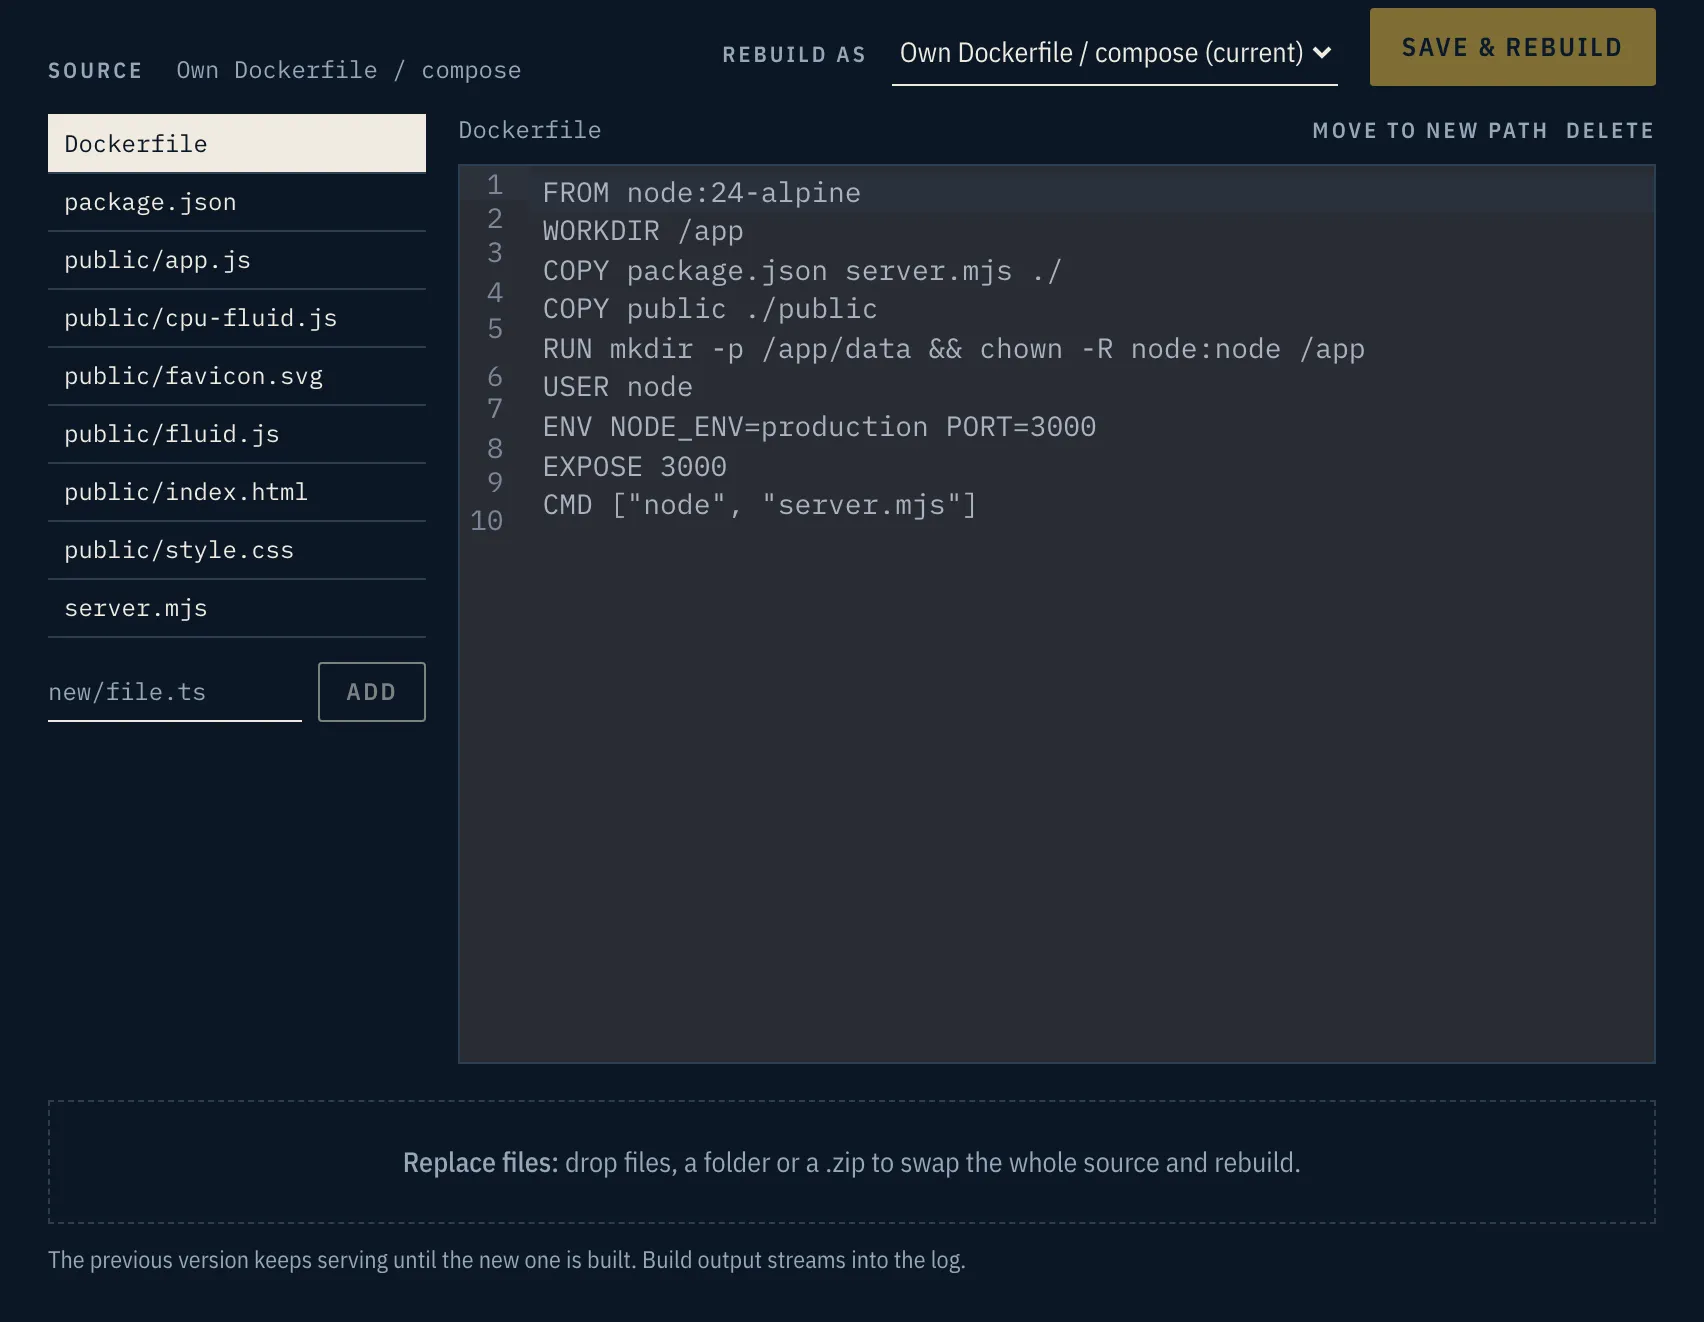Screen dimensions: 1704x1322
Task: Click the Dockerfile editor title label
Action: tap(530, 130)
